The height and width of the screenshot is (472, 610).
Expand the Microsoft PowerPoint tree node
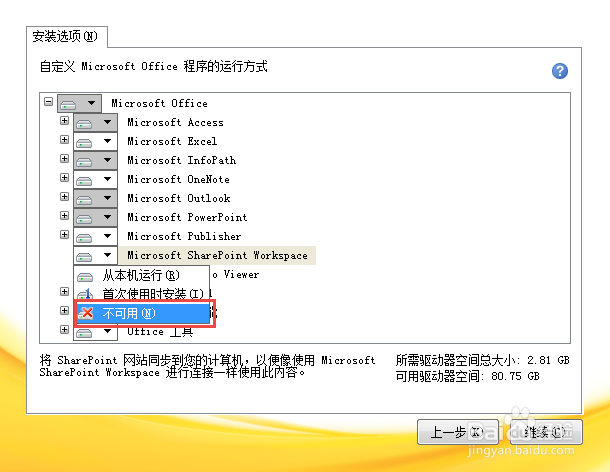(65, 216)
